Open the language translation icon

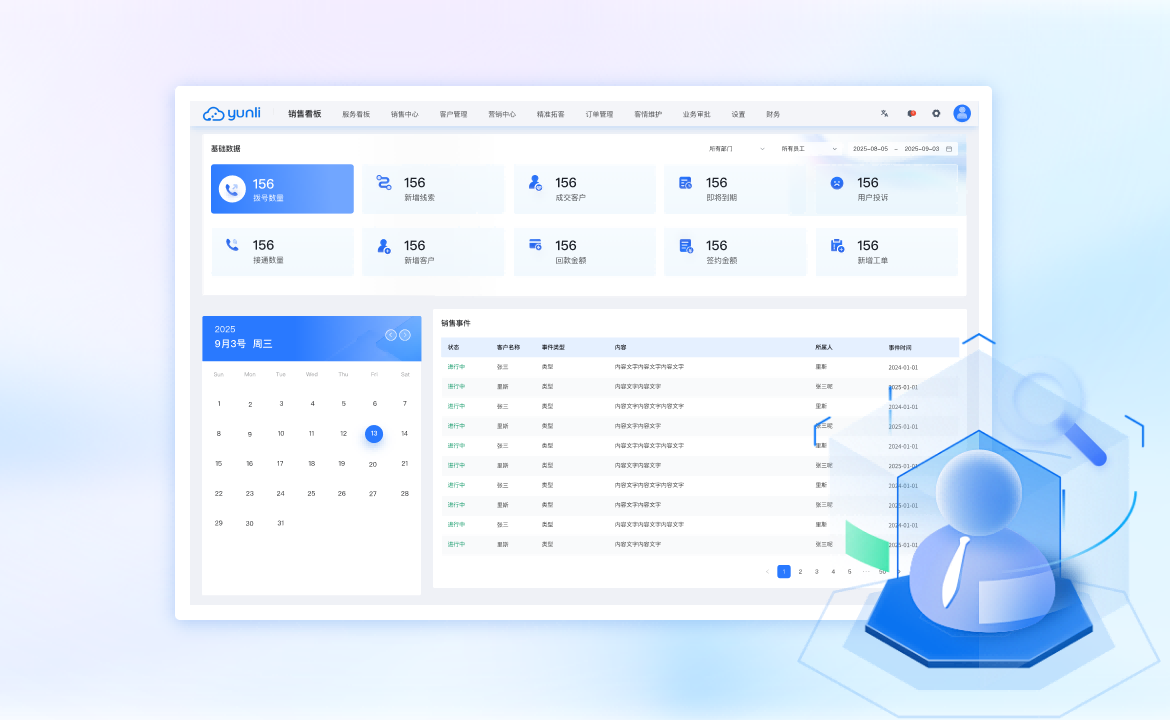pos(884,114)
